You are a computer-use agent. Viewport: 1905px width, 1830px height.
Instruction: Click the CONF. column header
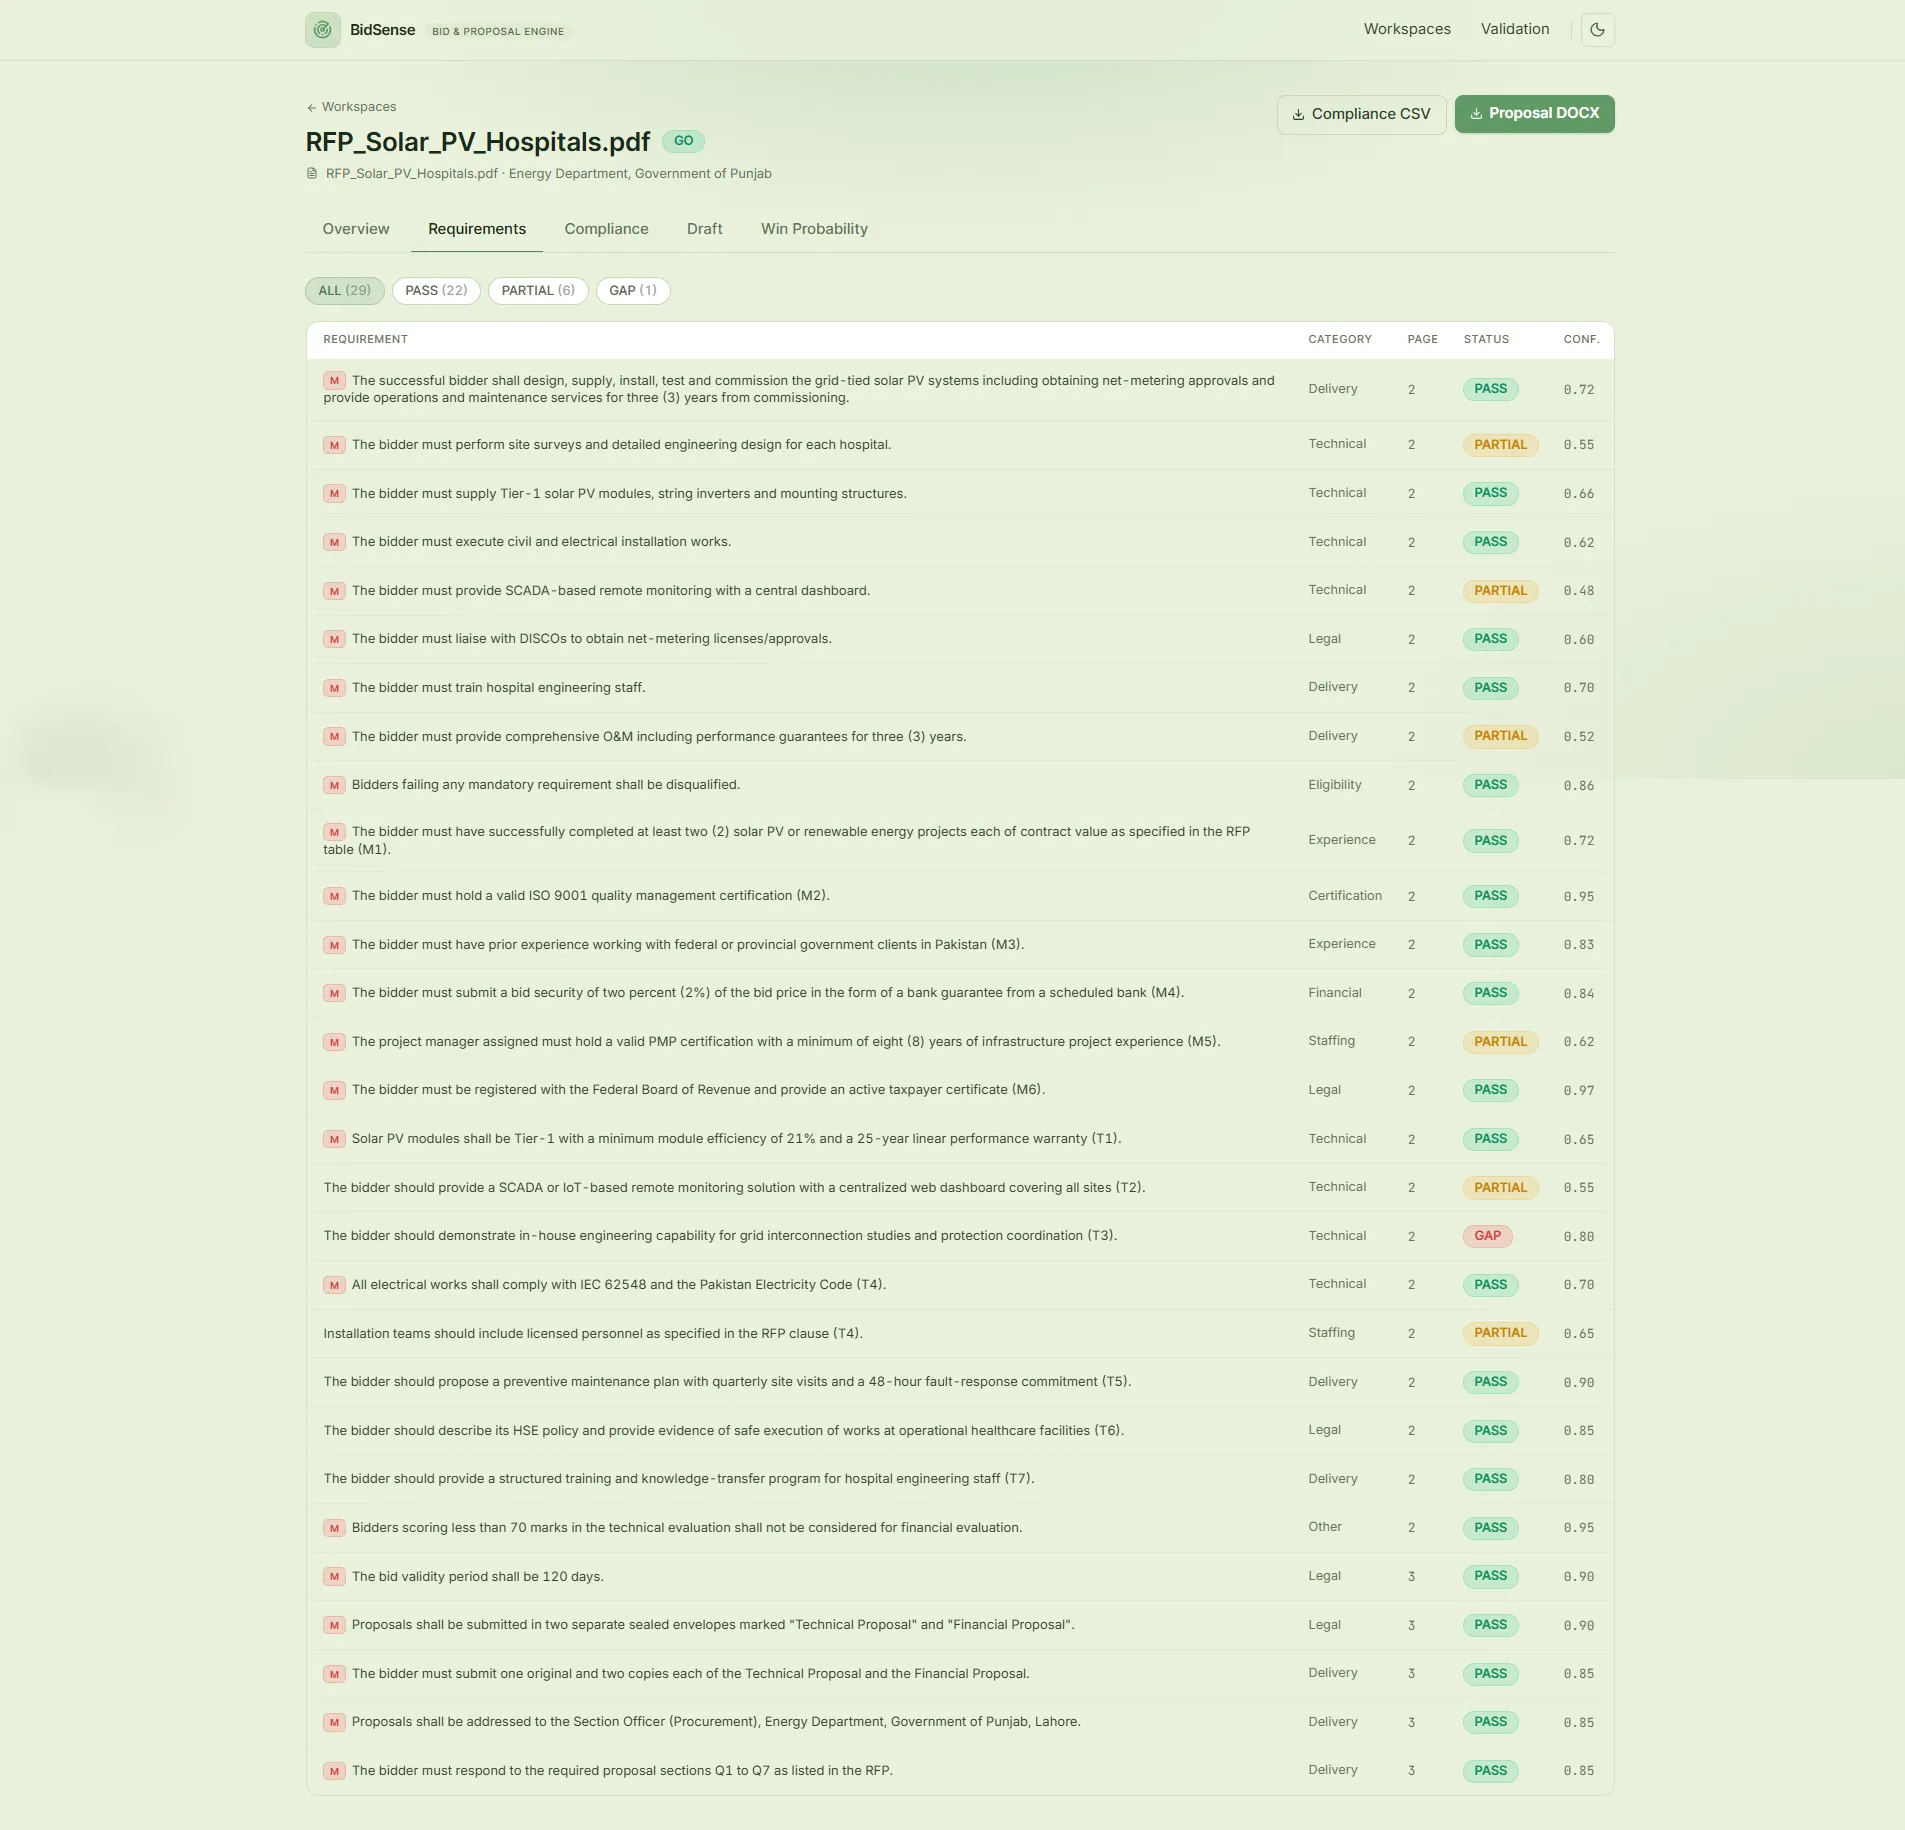coord(1581,340)
